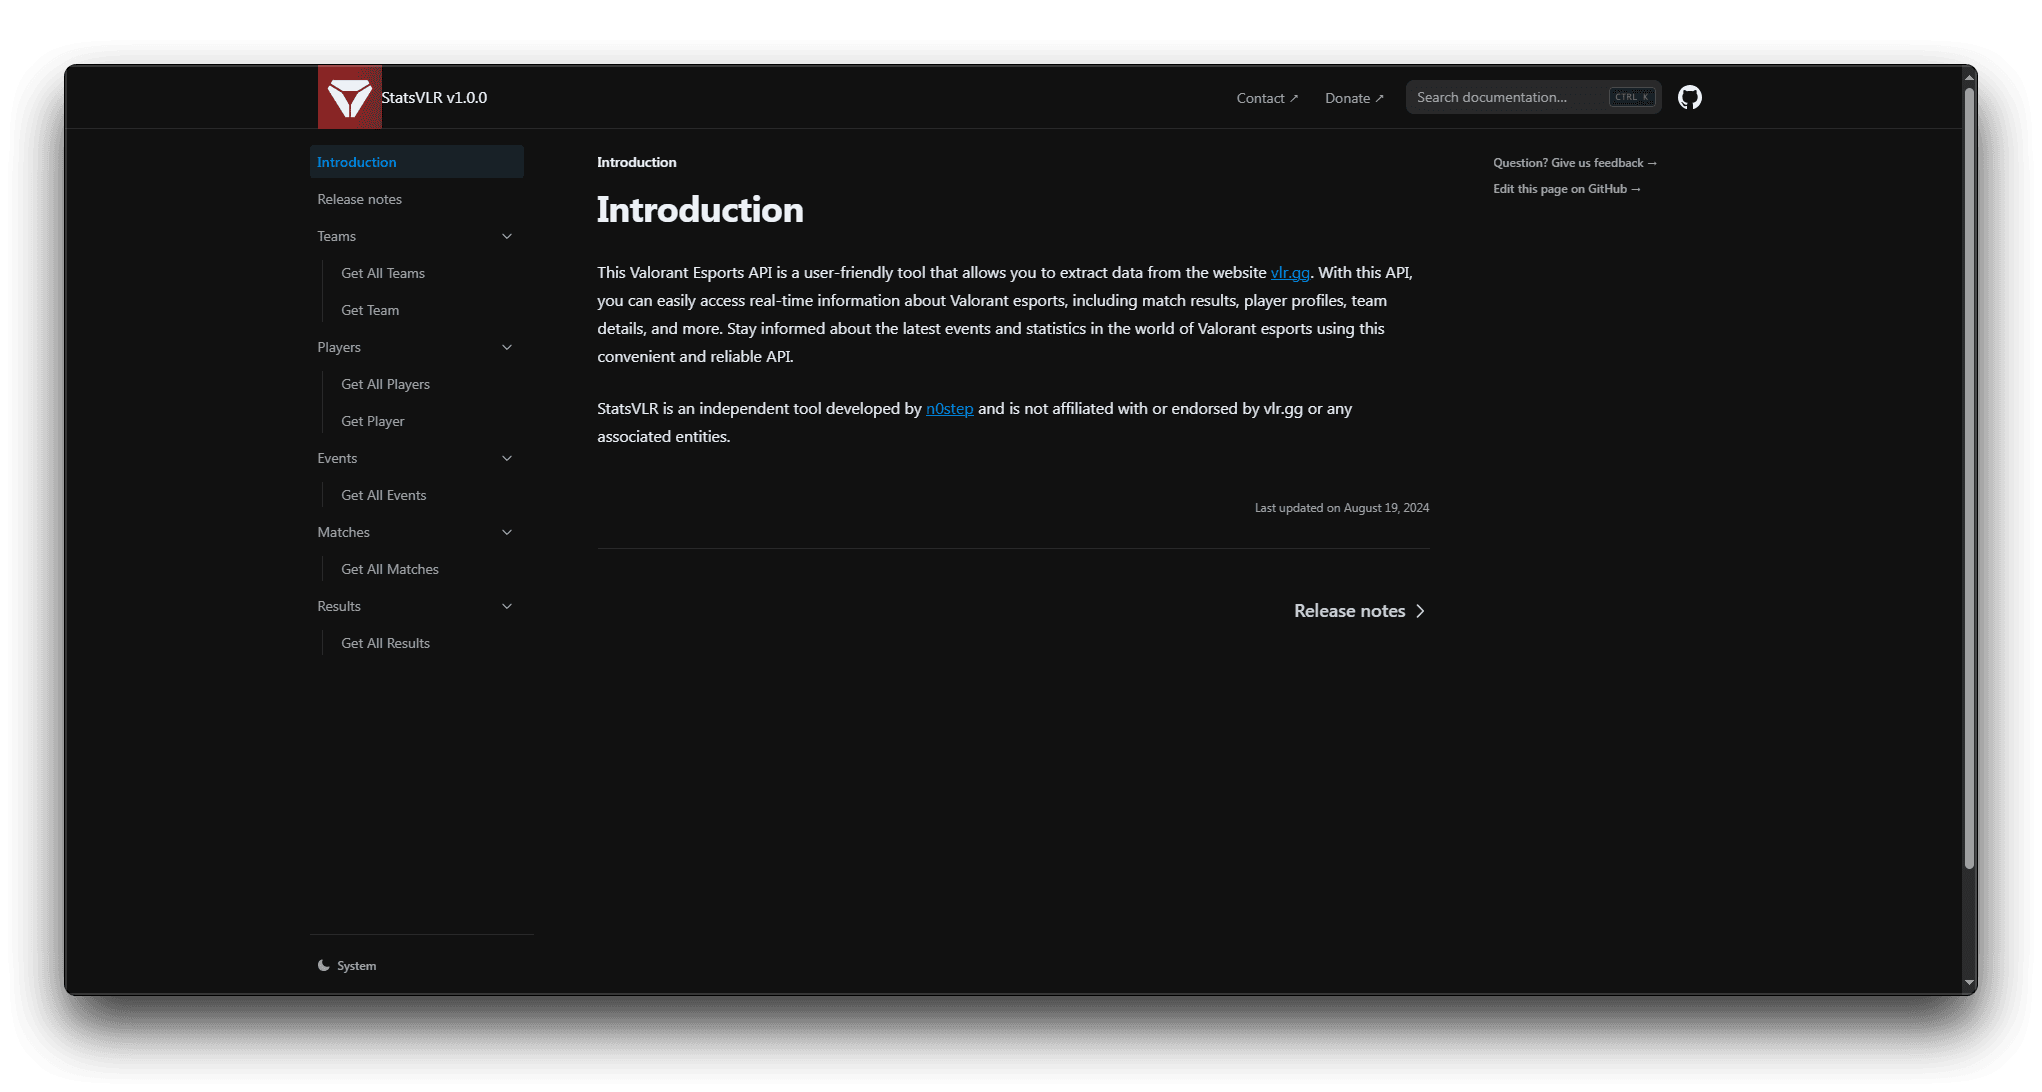
Task: Open the Matches sidebar section
Action: 417,532
